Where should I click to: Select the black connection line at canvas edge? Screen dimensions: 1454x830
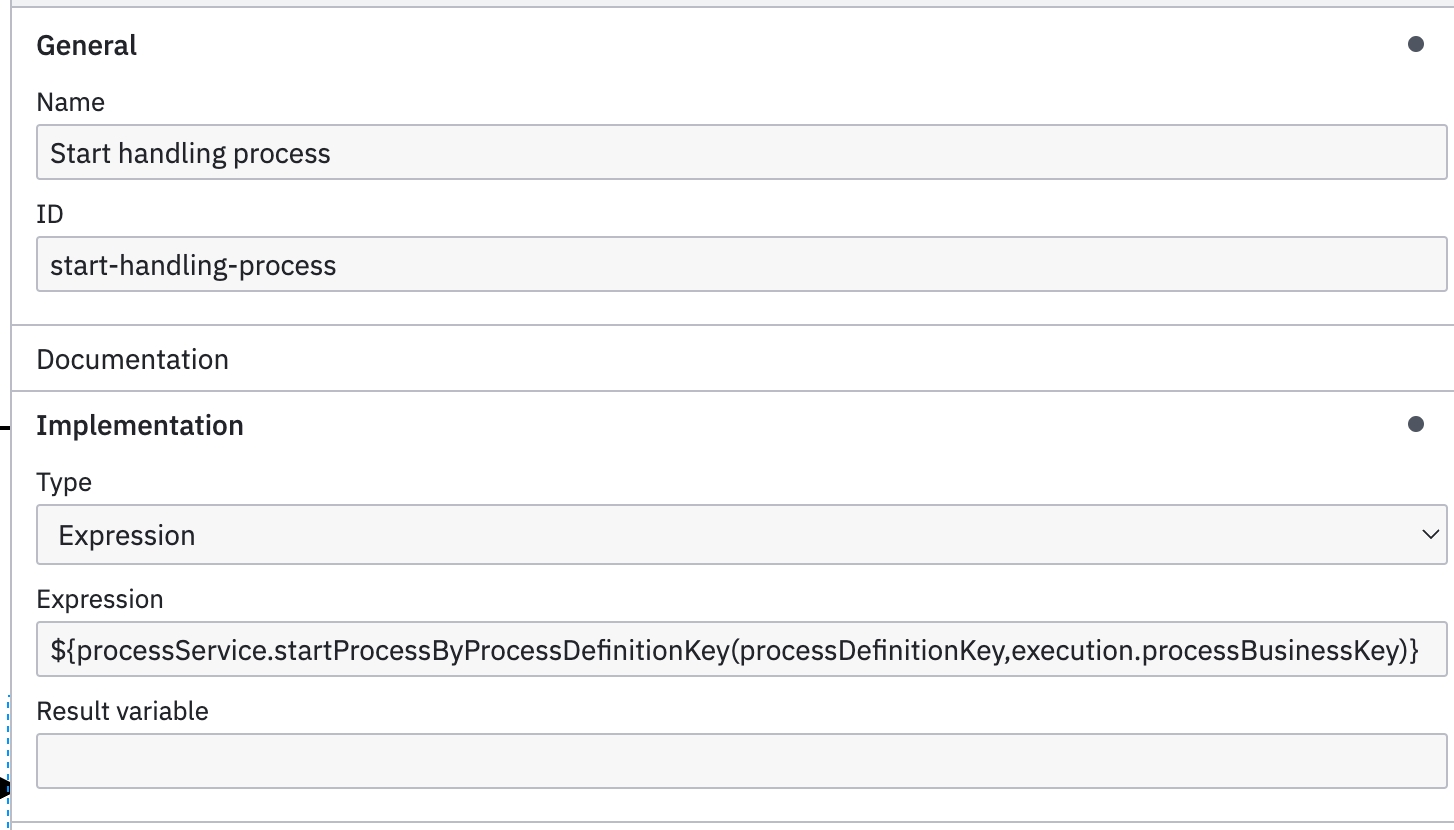point(4,427)
